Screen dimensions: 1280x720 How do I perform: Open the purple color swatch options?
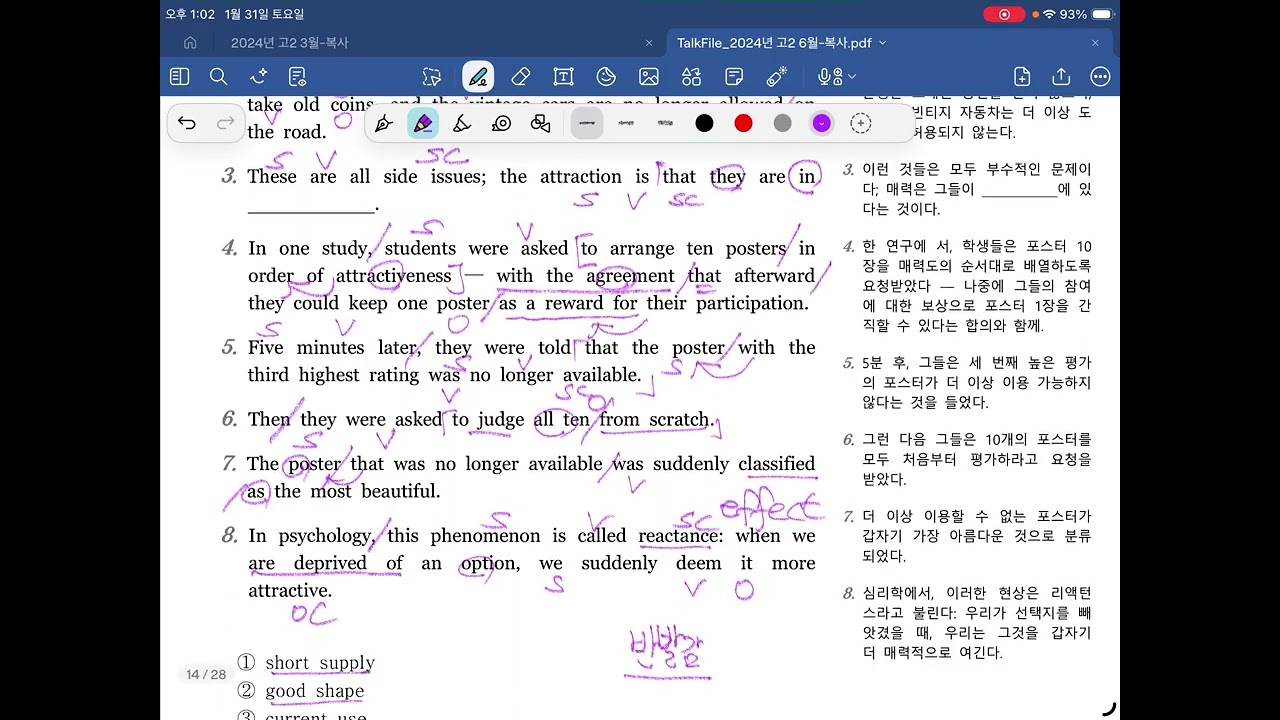tap(822, 123)
